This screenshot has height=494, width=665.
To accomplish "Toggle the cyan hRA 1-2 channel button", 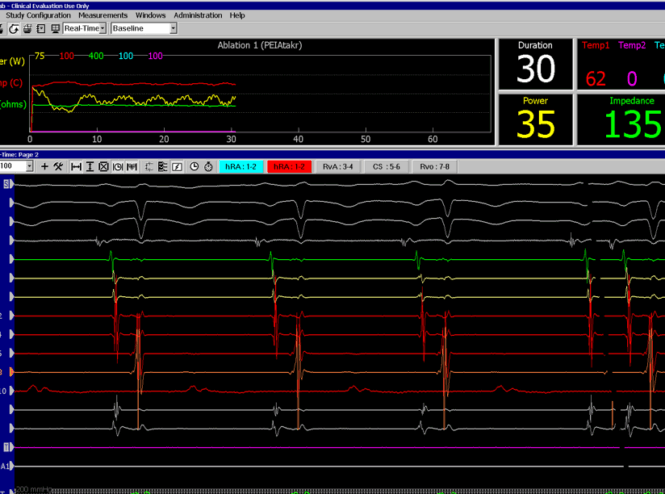I will point(241,166).
